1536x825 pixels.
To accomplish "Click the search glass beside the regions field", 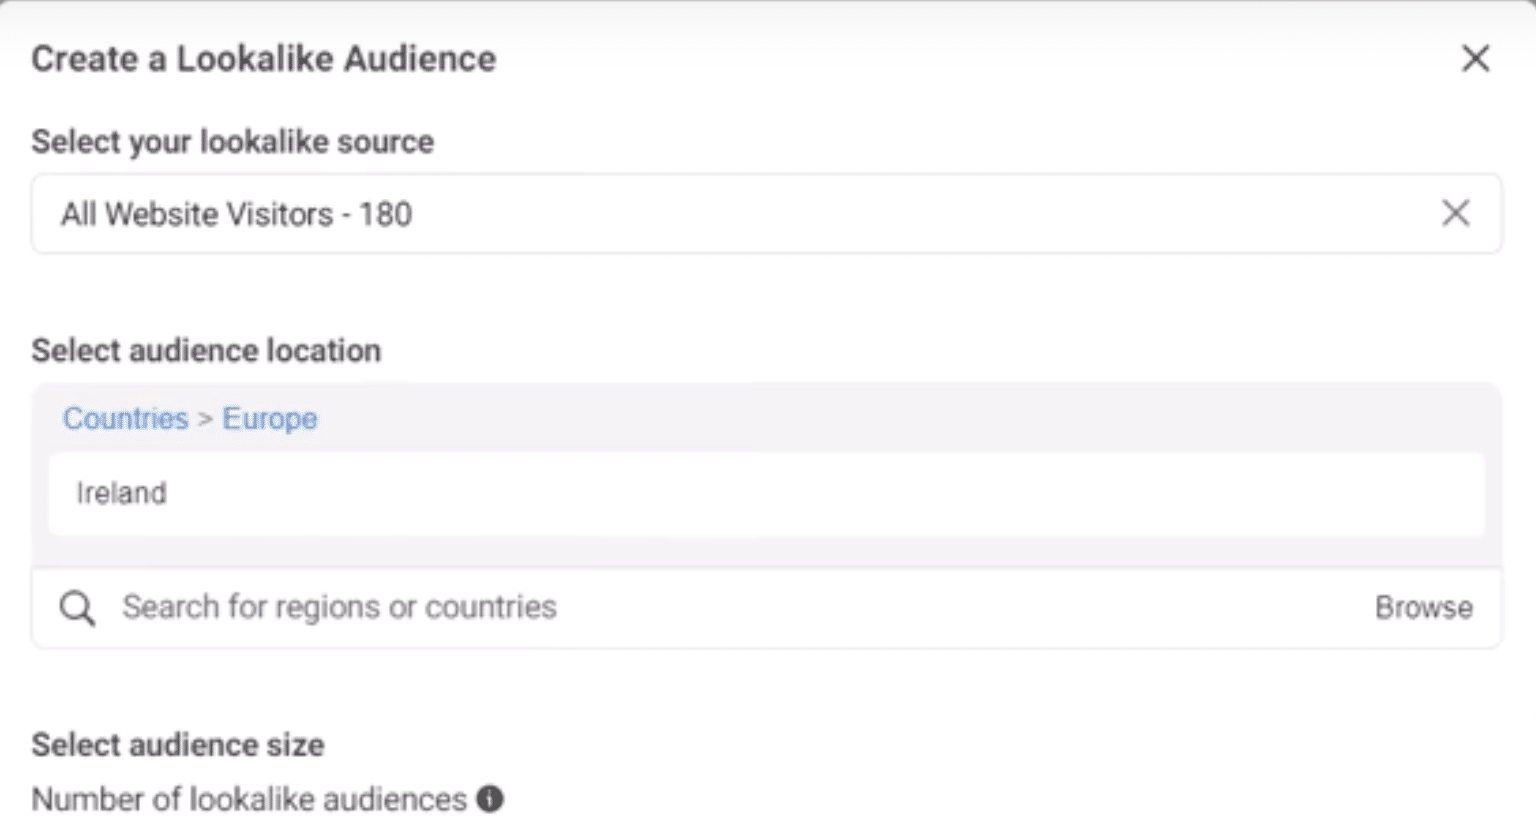I will click(x=77, y=607).
